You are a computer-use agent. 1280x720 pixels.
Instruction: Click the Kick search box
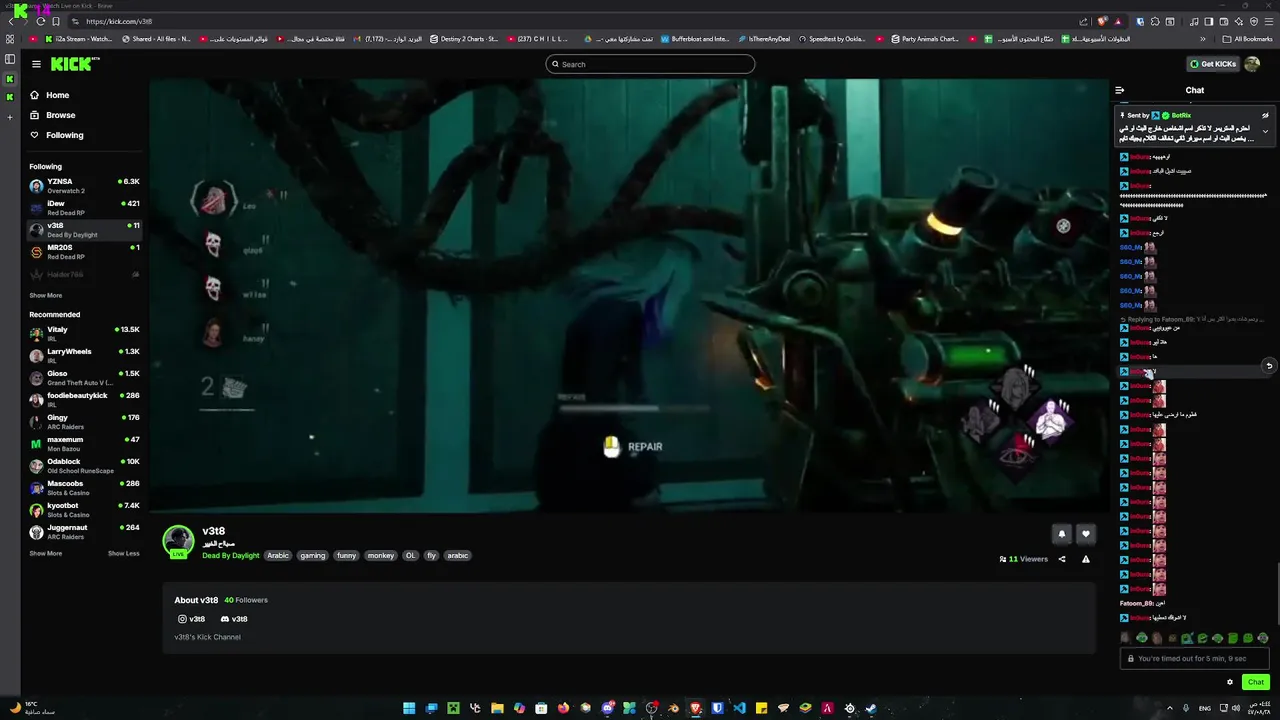point(650,64)
